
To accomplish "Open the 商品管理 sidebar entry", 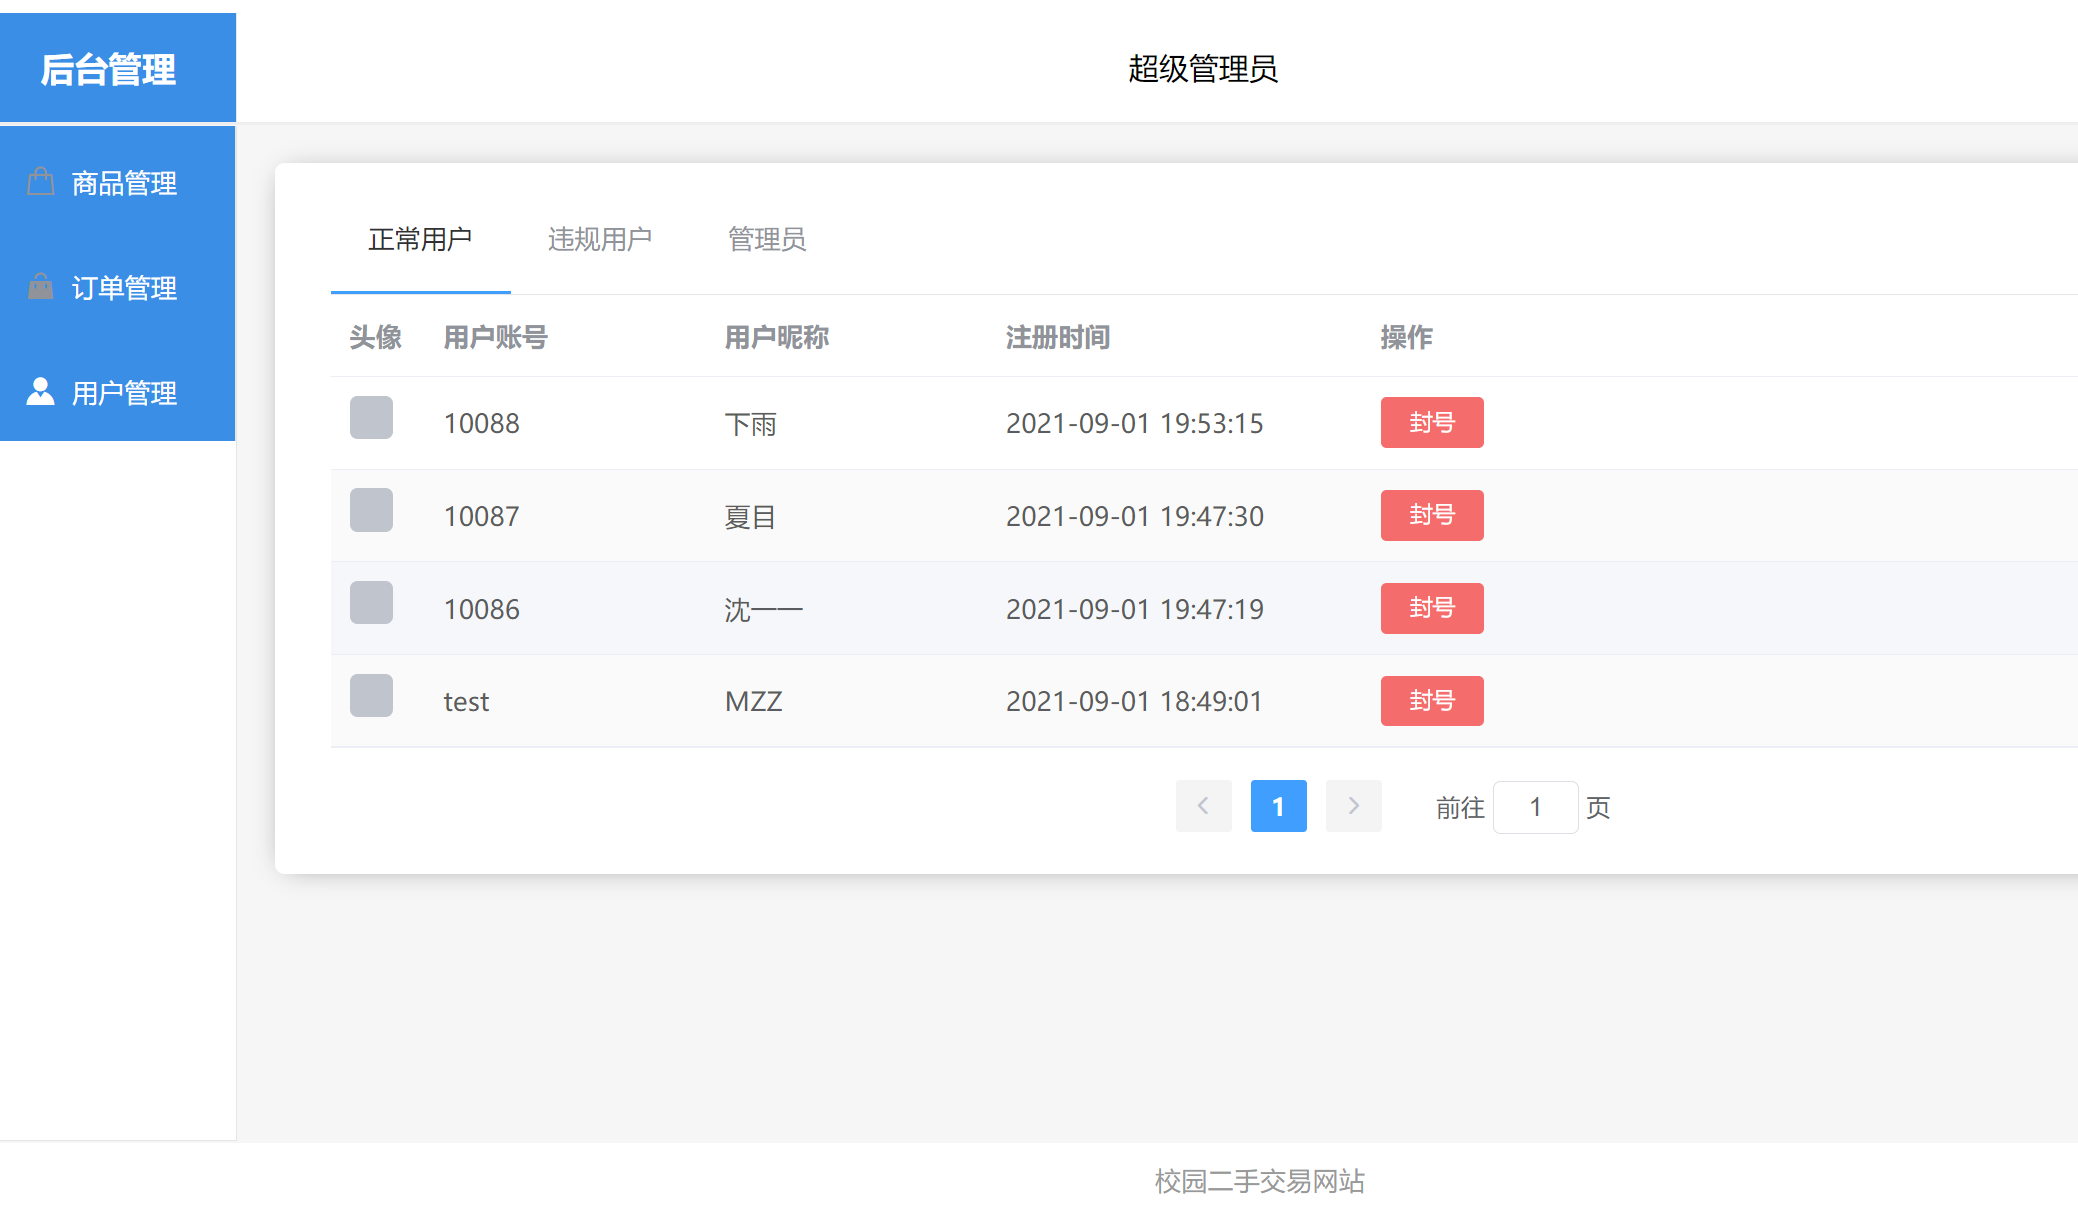I will tap(122, 183).
